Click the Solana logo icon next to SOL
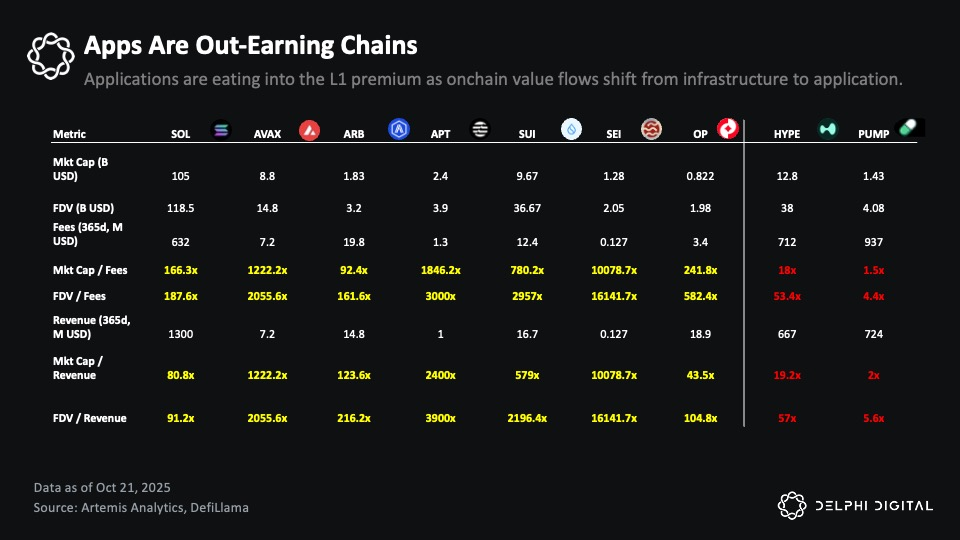Image resolution: width=960 pixels, height=540 pixels. coord(221,130)
